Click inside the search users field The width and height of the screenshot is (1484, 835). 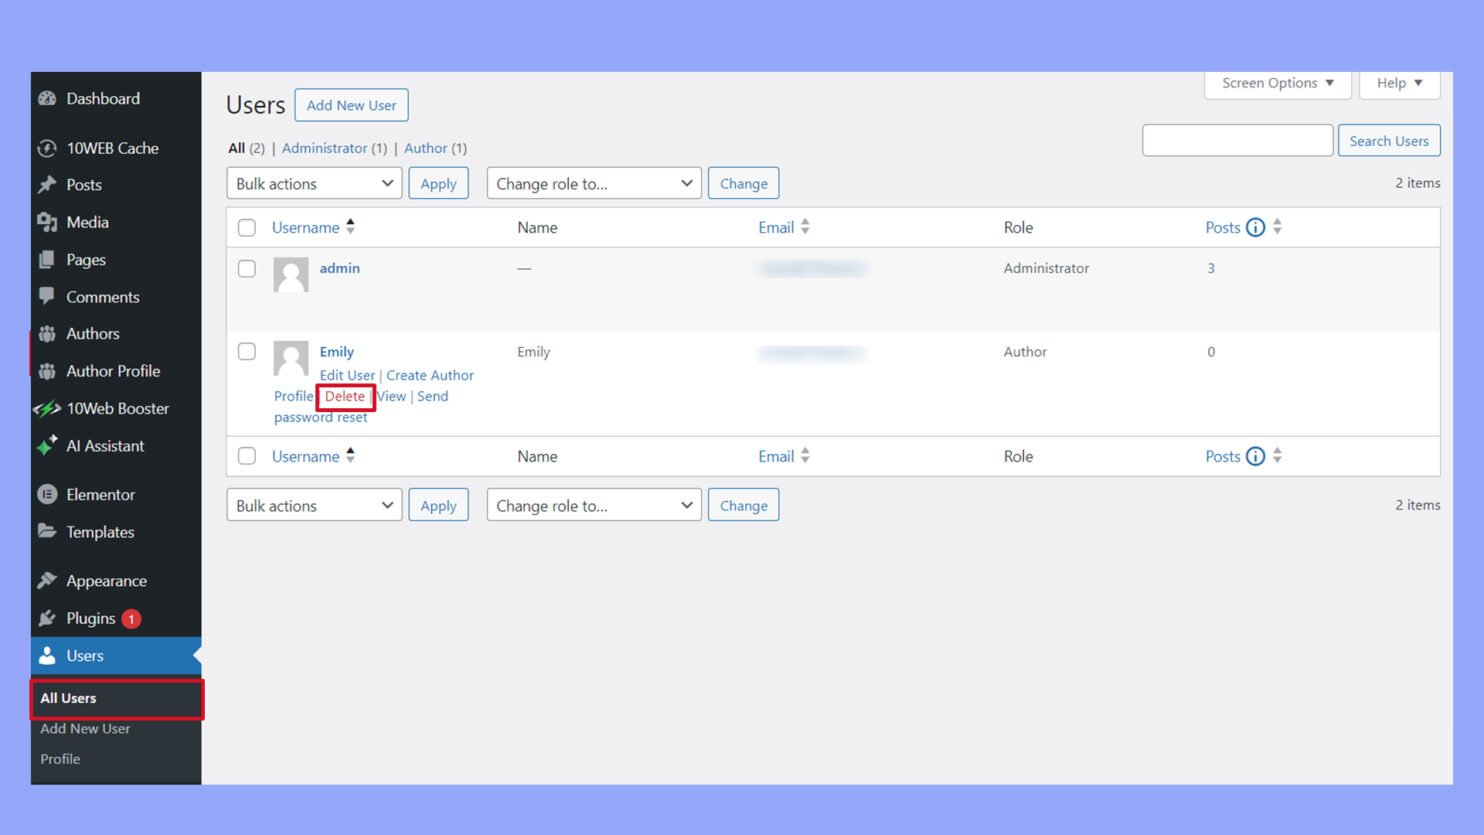tap(1236, 140)
